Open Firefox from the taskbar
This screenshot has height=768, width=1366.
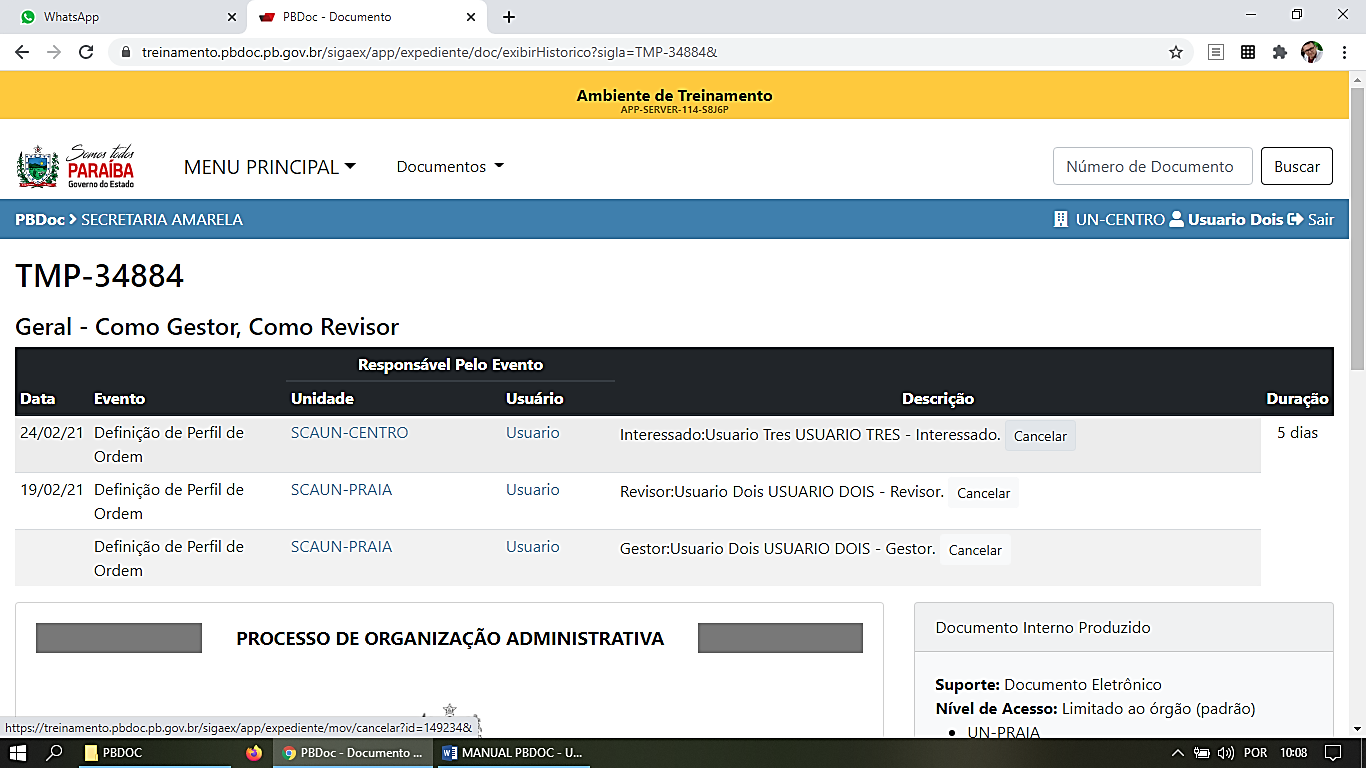(254, 753)
